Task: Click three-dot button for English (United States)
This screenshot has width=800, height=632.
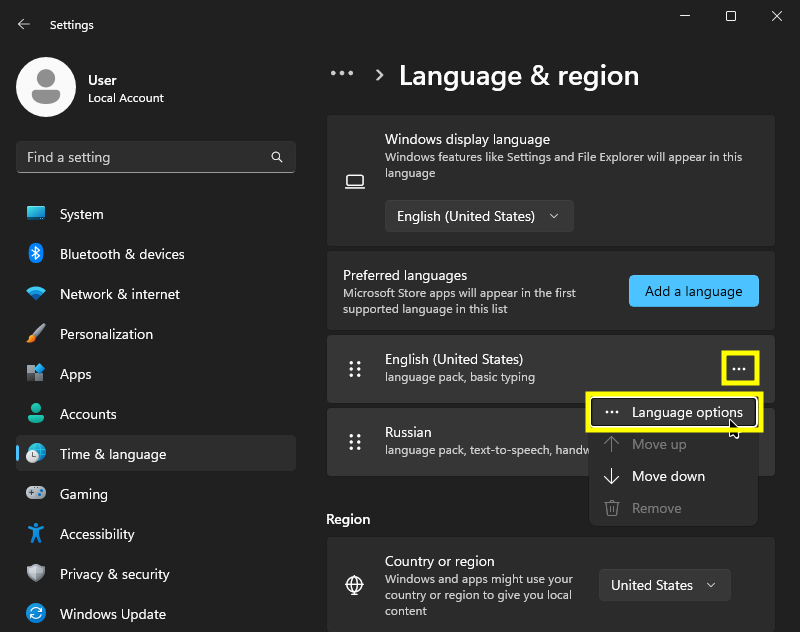Action: pos(739,369)
